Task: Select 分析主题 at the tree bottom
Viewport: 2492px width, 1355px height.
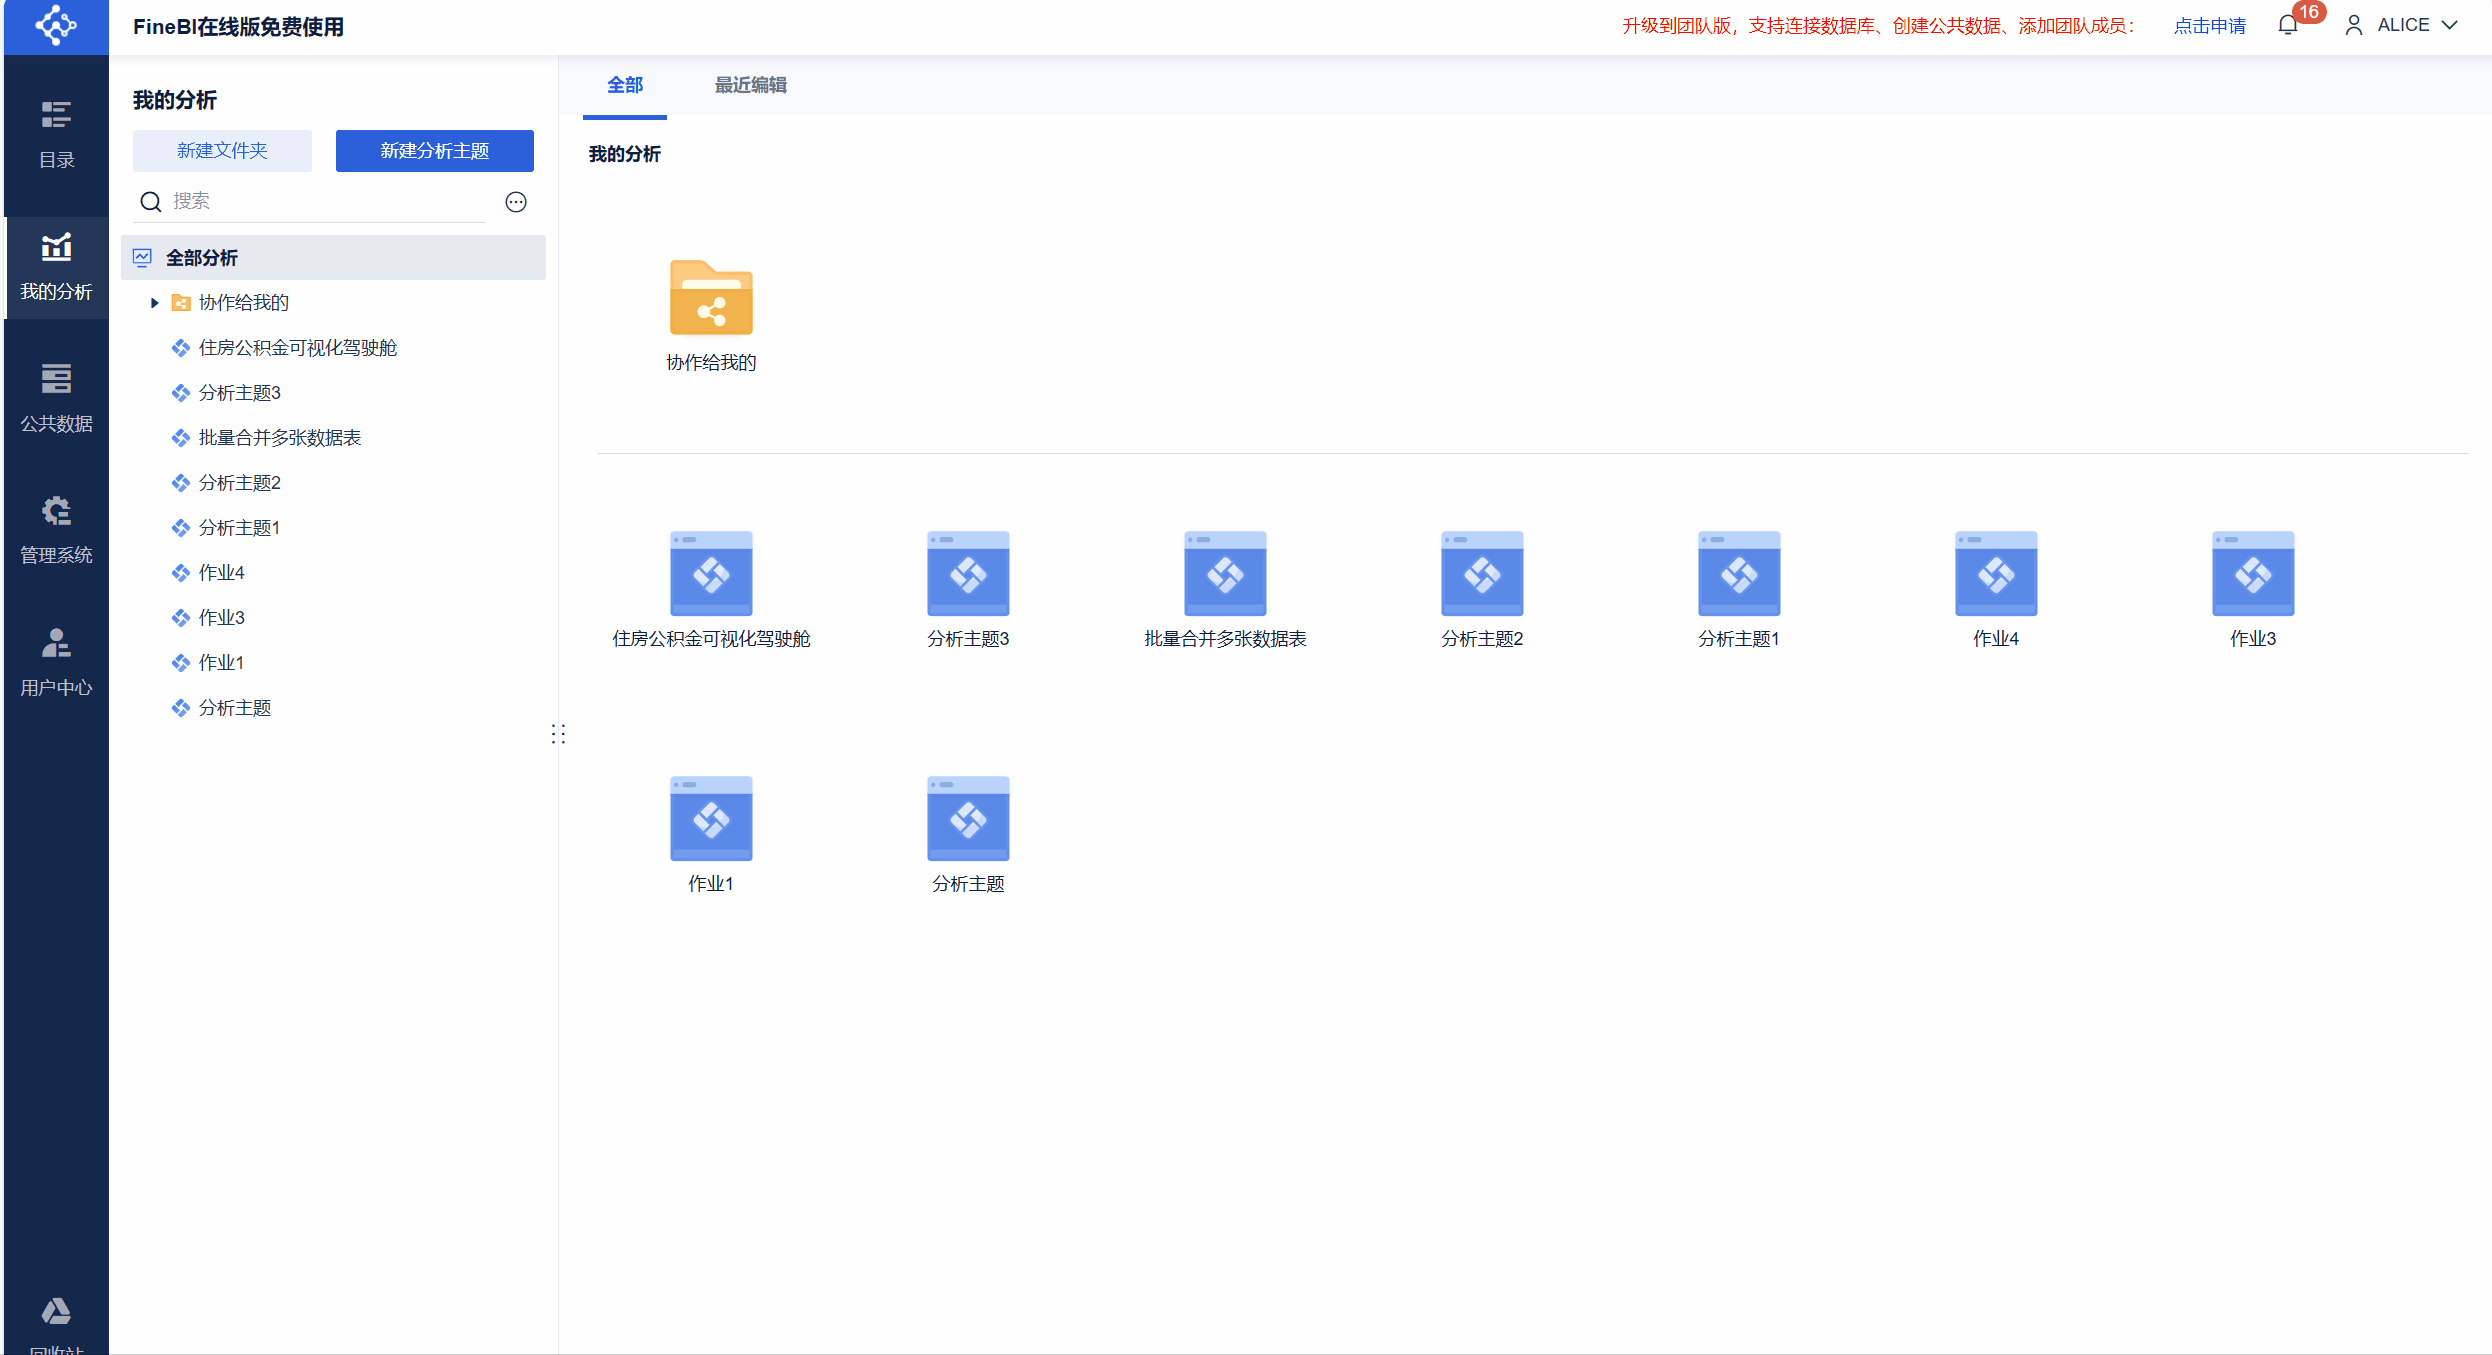Action: pos(333,708)
